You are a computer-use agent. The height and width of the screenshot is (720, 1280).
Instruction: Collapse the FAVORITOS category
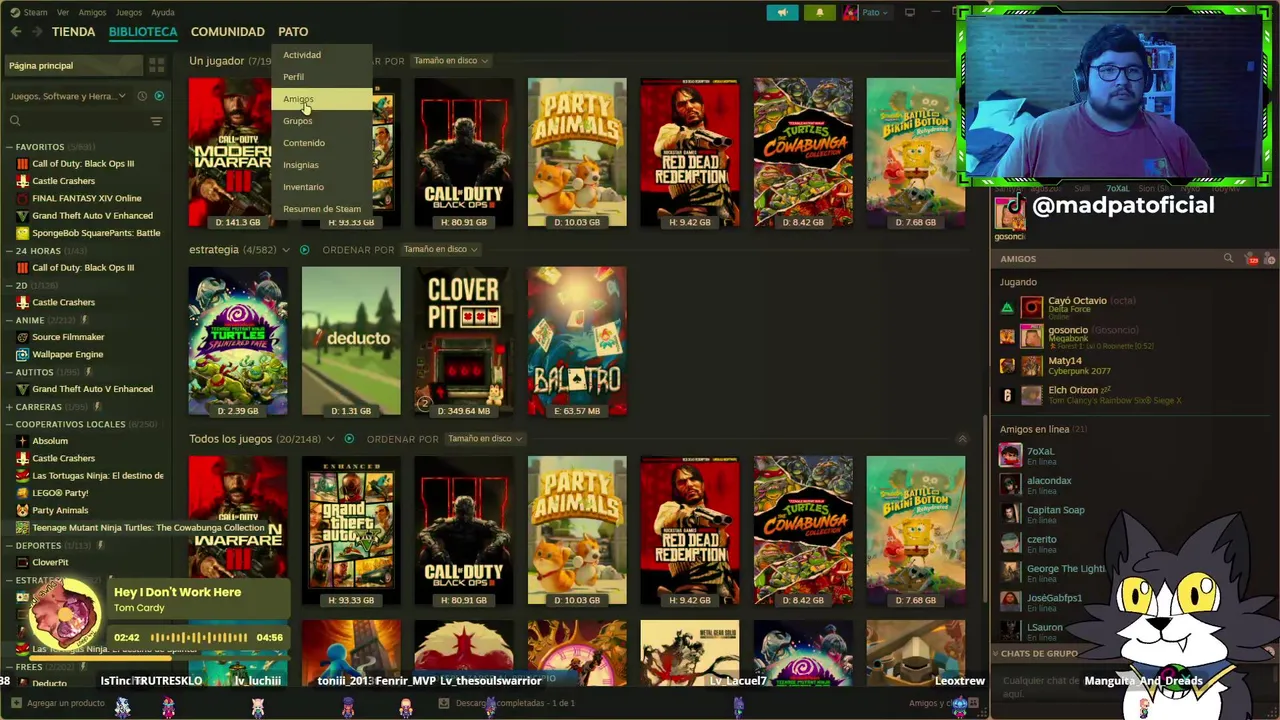tap(9, 147)
